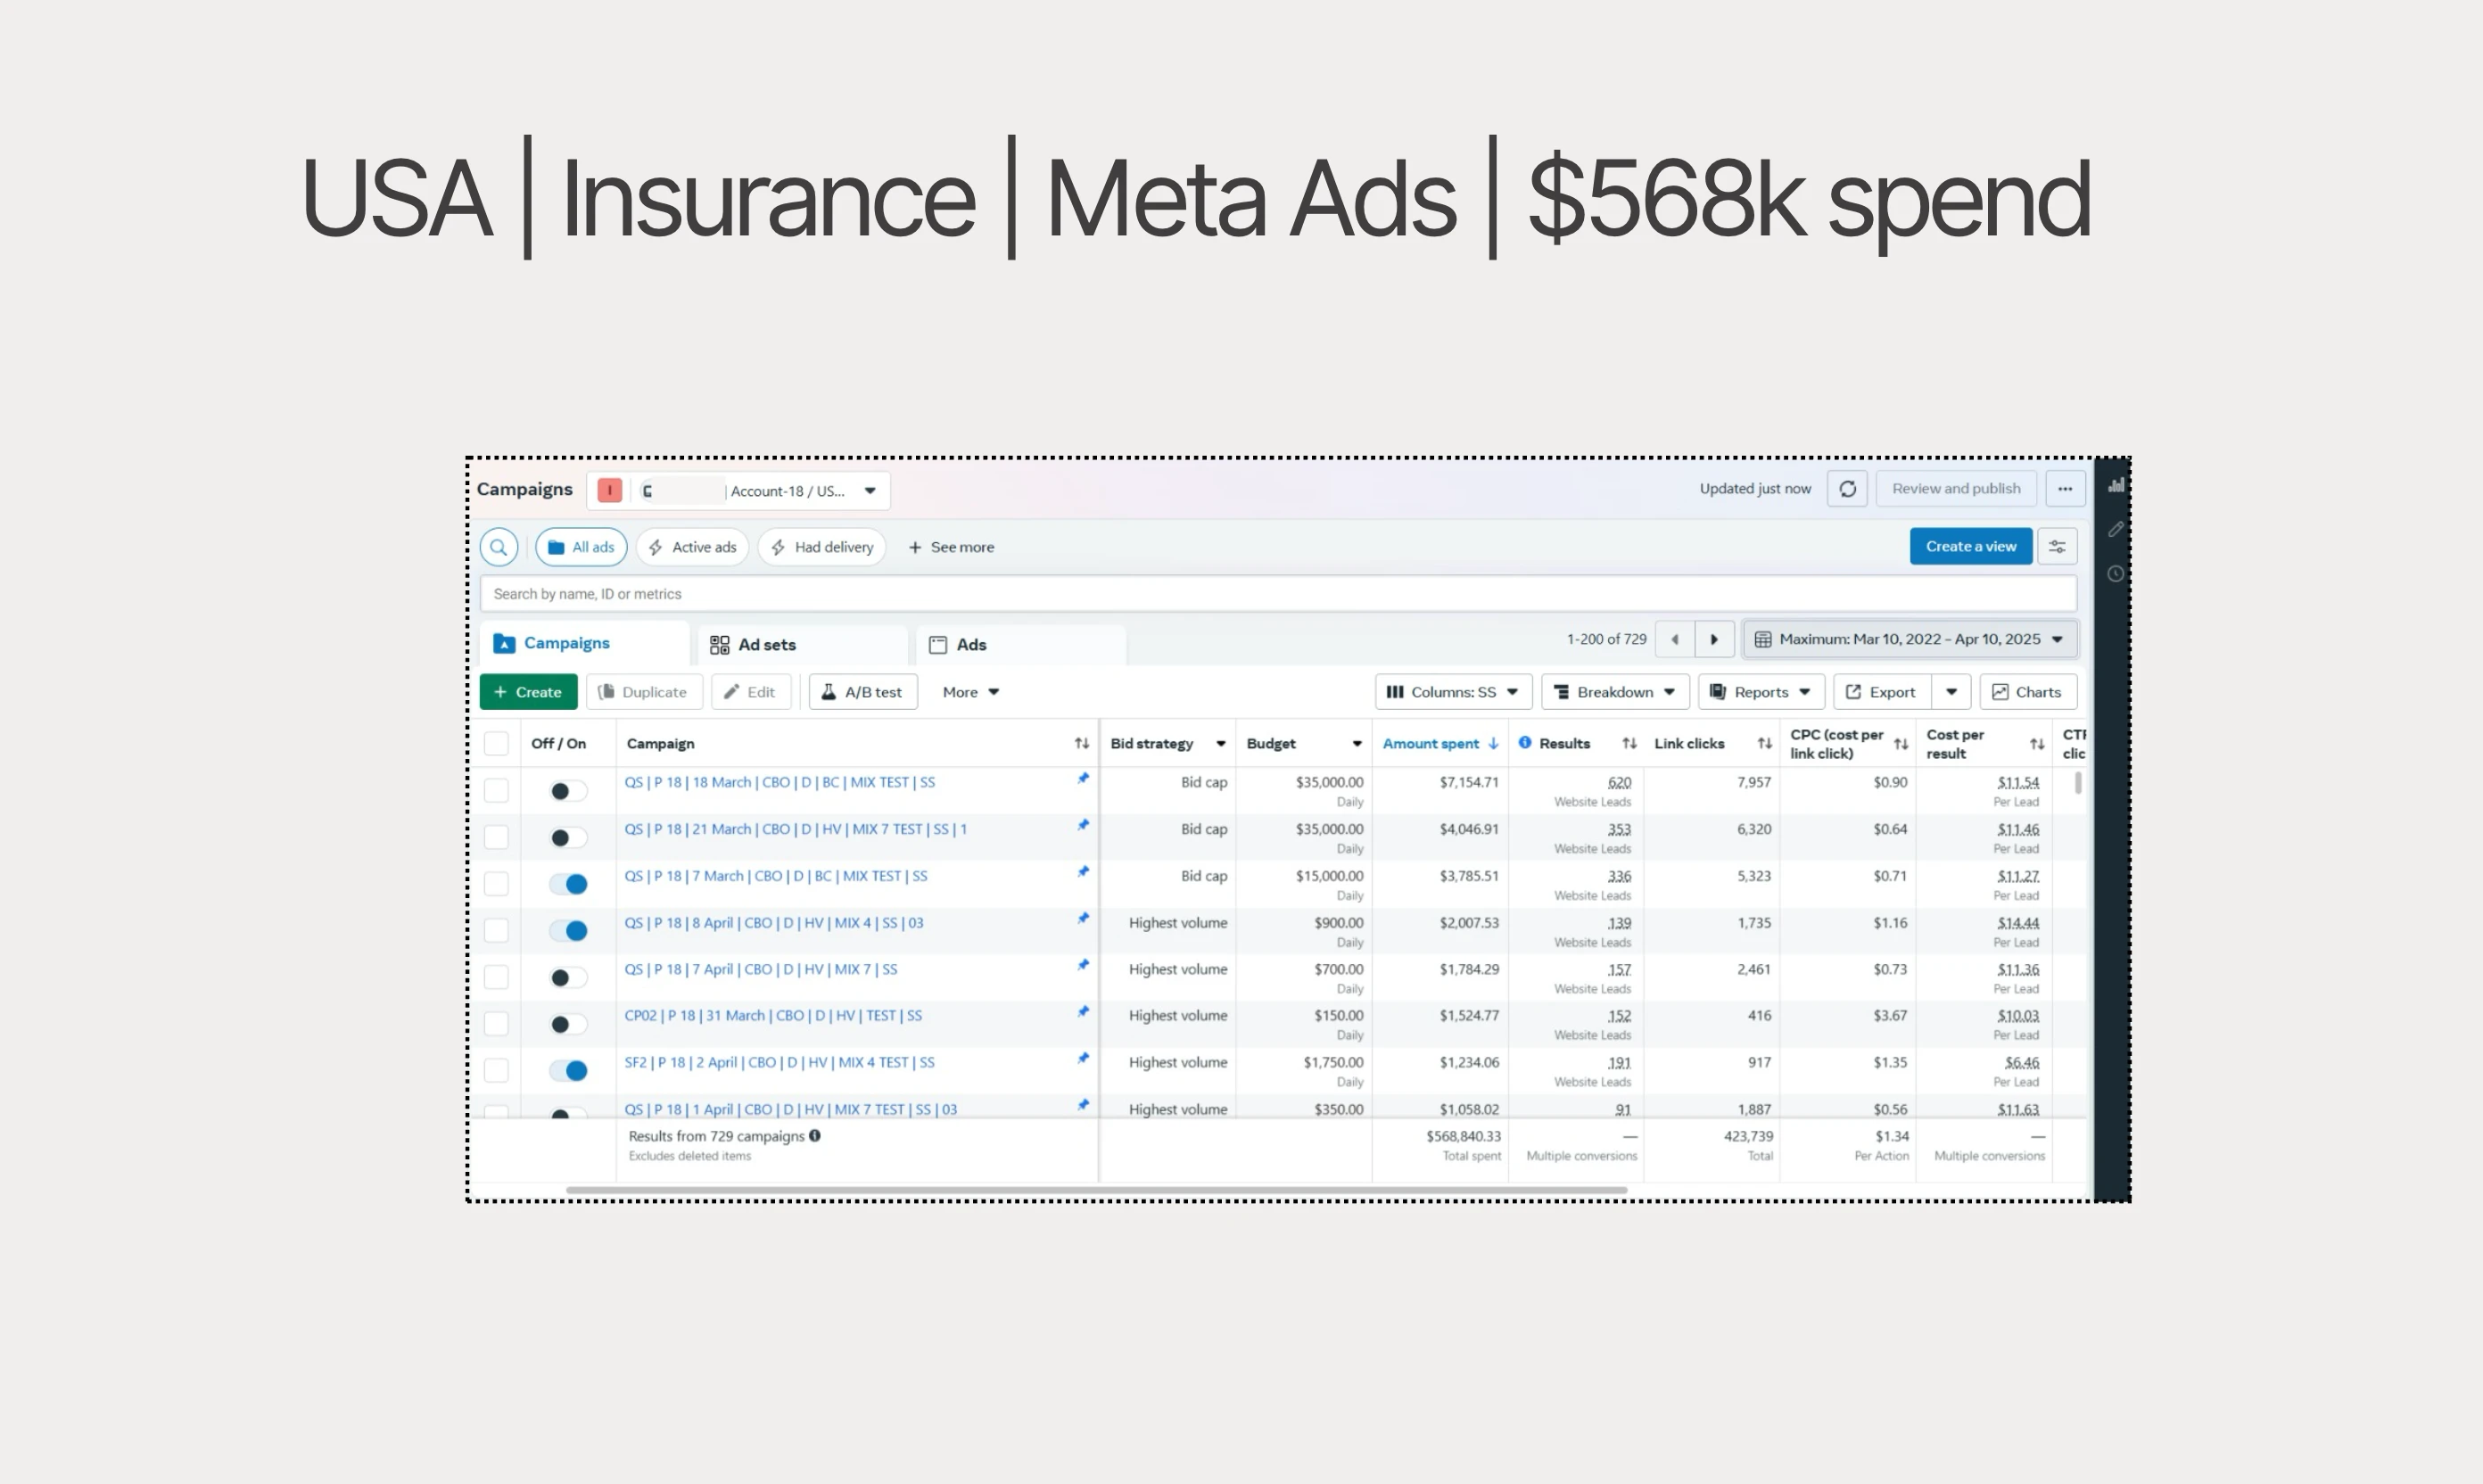Switch to the Ad sets tab
Viewport: 2483px width, 1484px height.
(x=766, y=645)
